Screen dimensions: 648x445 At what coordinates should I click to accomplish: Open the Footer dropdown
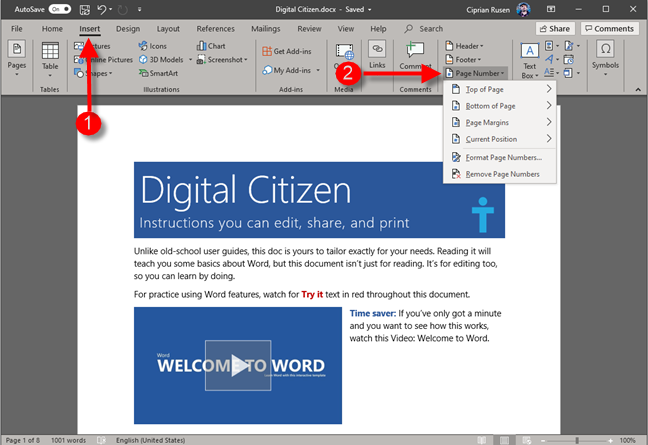tap(463, 59)
